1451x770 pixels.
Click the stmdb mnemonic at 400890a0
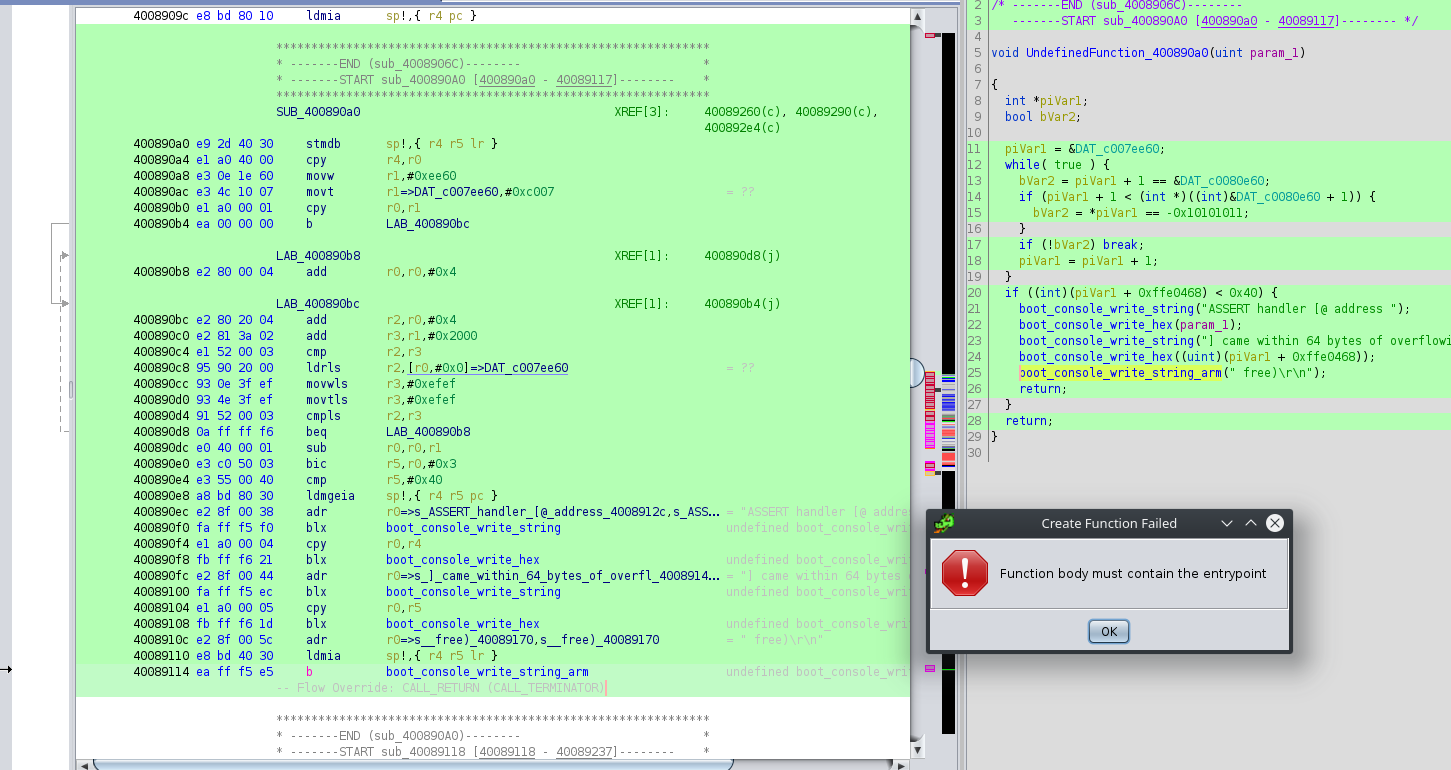[x=323, y=144]
